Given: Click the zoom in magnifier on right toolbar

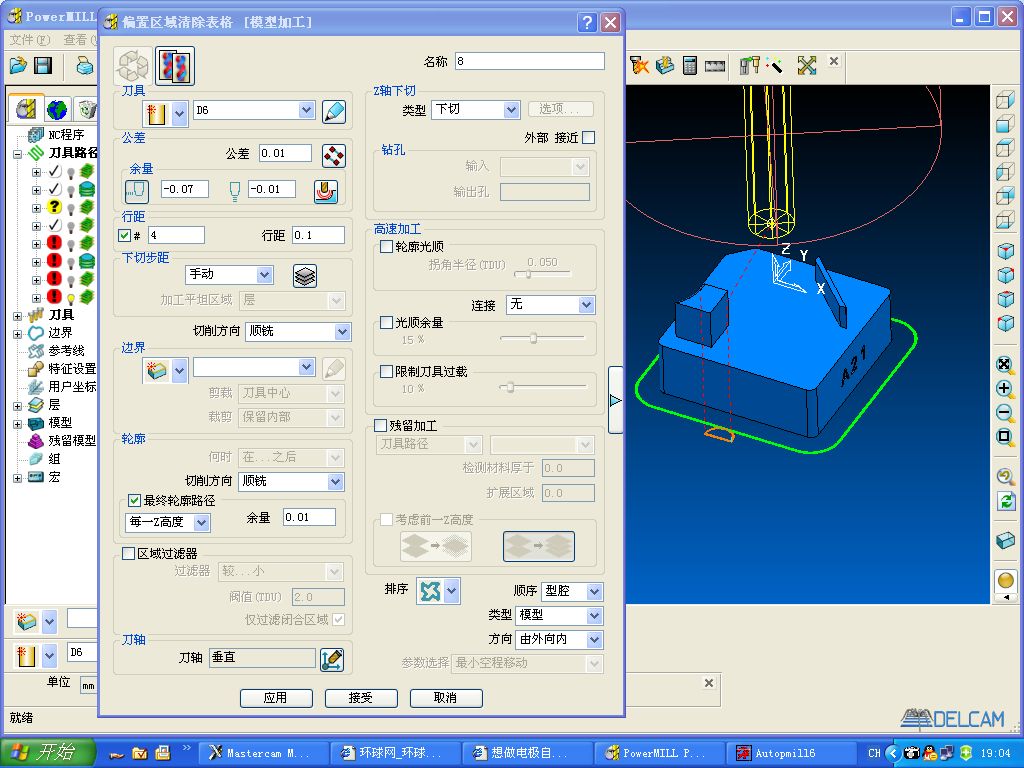Looking at the screenshot, I should (x=1005, y=388).
